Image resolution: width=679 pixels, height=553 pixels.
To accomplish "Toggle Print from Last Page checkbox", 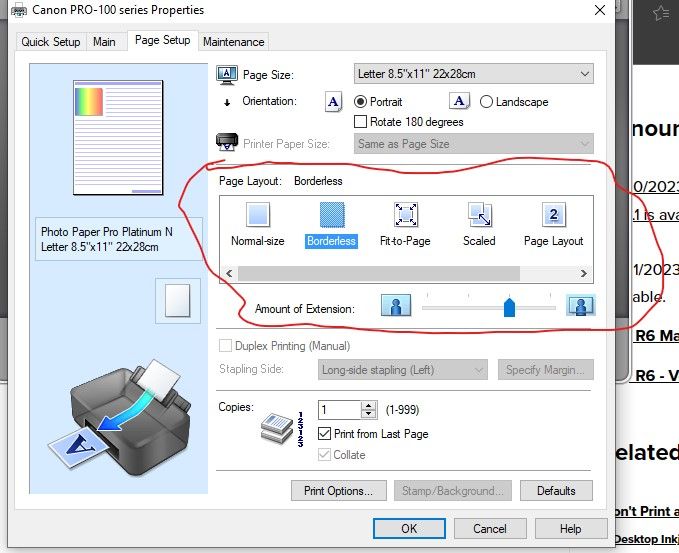I will click(x=324, y=433).
